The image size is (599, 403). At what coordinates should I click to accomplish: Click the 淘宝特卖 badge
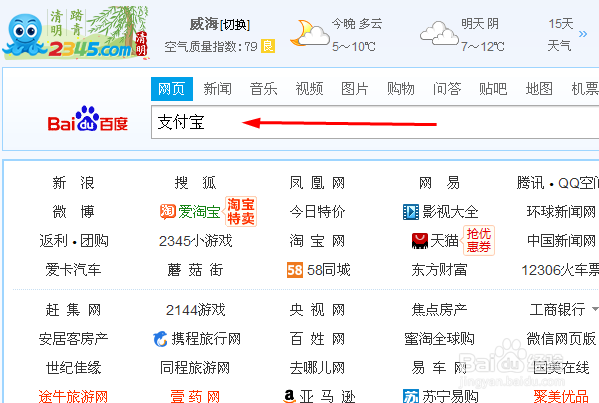[x=241, y=211]
